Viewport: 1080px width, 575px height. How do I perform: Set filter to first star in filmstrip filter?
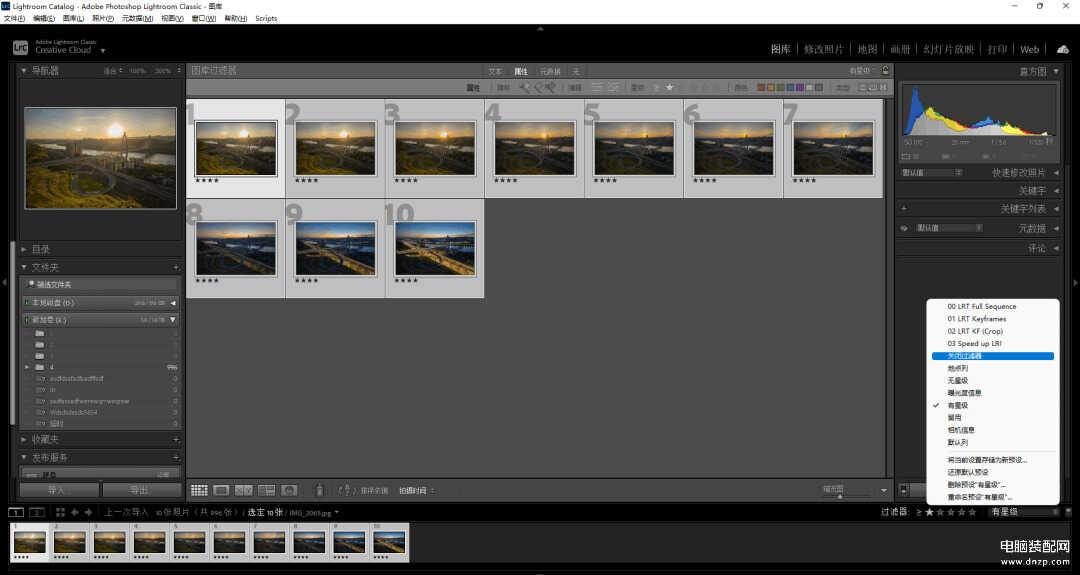(929, 512)
